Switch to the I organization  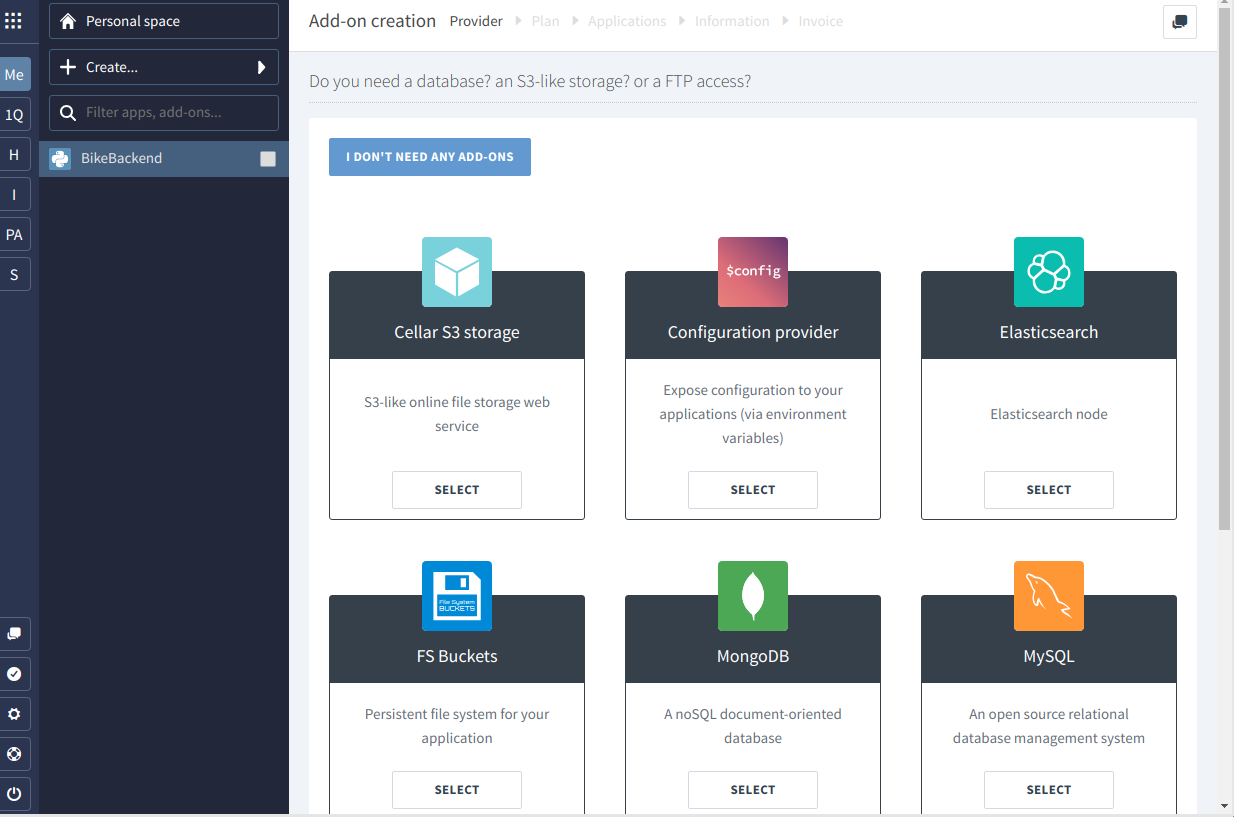[14, 195]
